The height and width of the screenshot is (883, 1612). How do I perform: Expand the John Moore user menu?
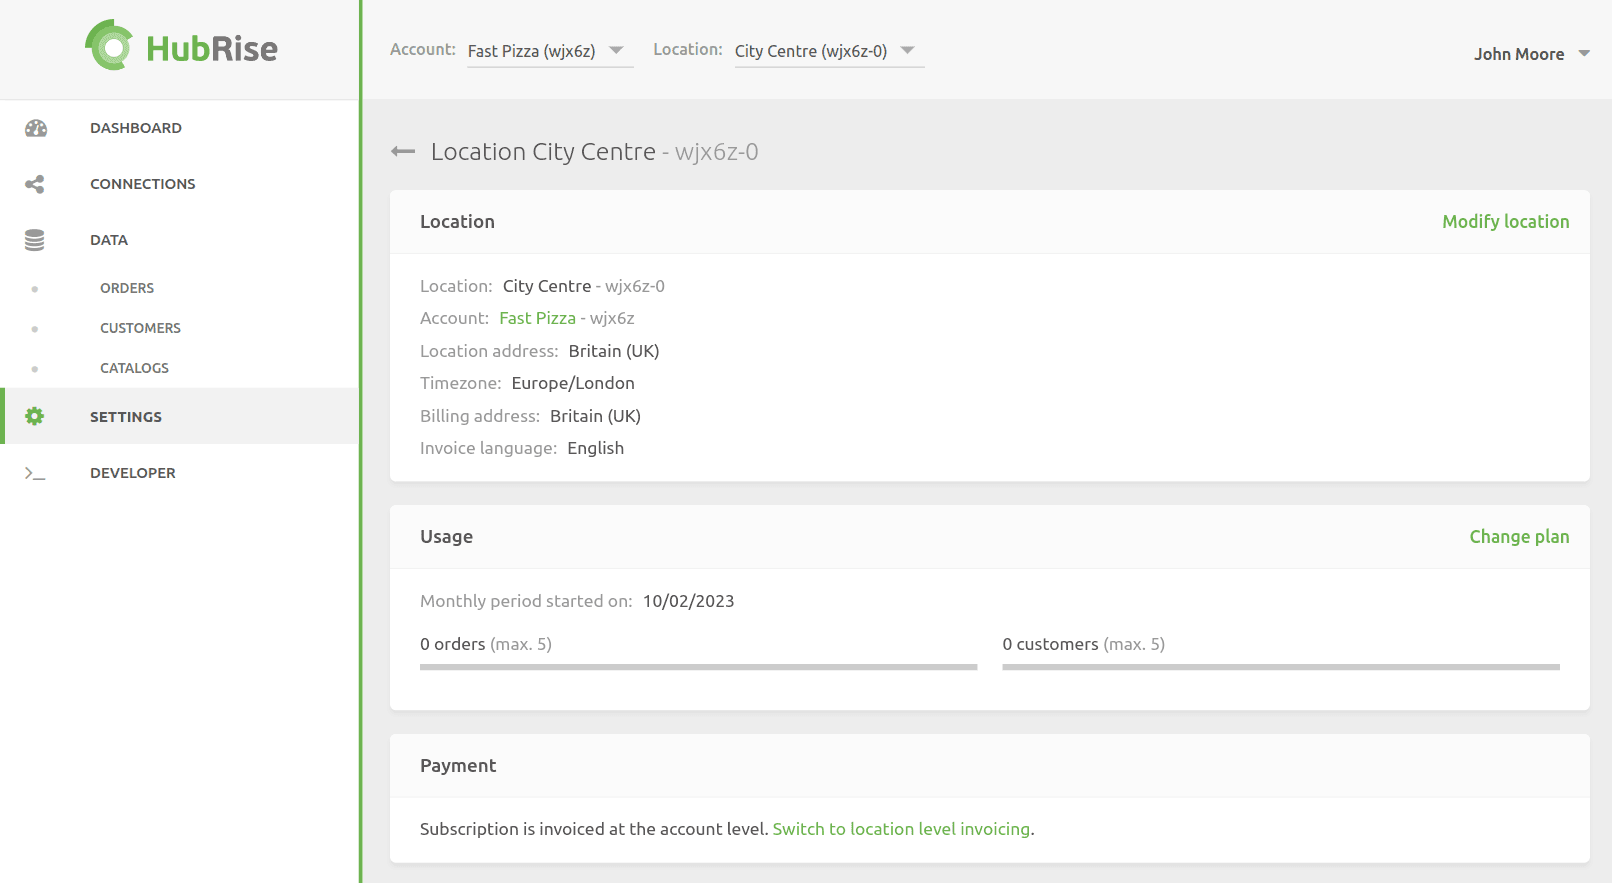click(x=1531, y=54)
